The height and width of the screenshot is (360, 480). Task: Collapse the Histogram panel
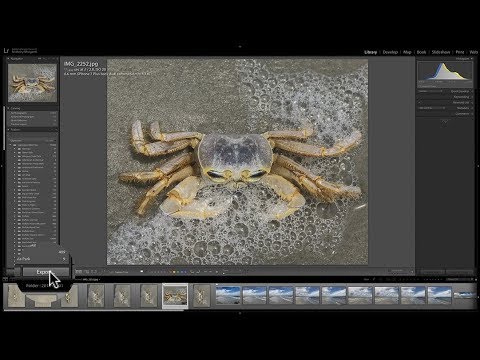point(472,59)
